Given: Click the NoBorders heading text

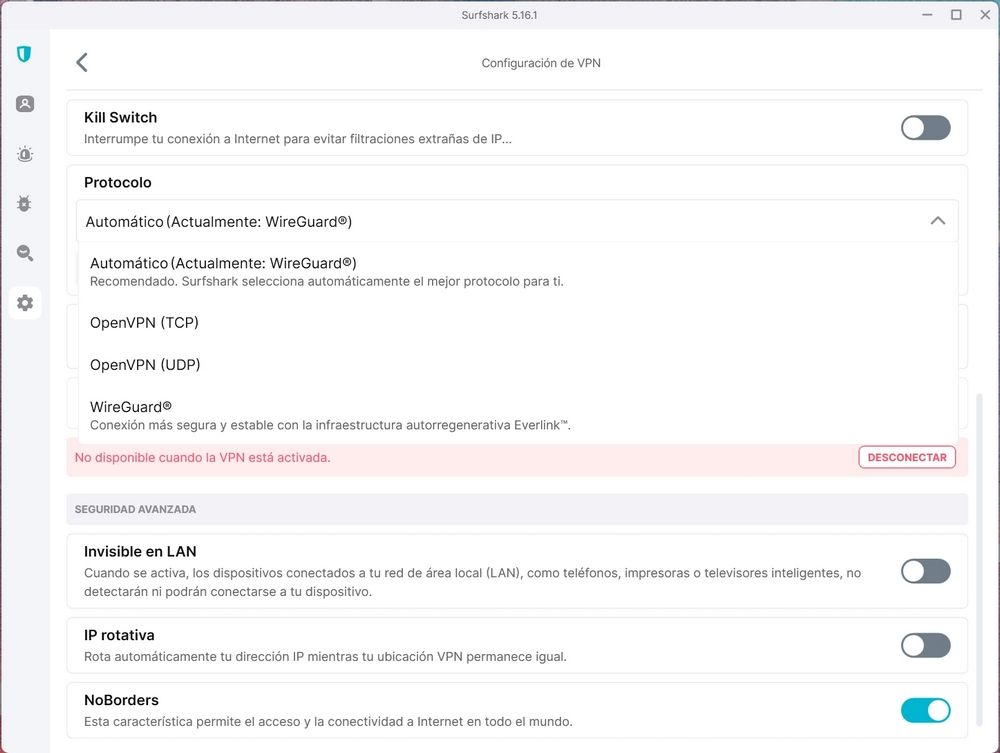Looking at the screenshot, I should tap(121, 700).
